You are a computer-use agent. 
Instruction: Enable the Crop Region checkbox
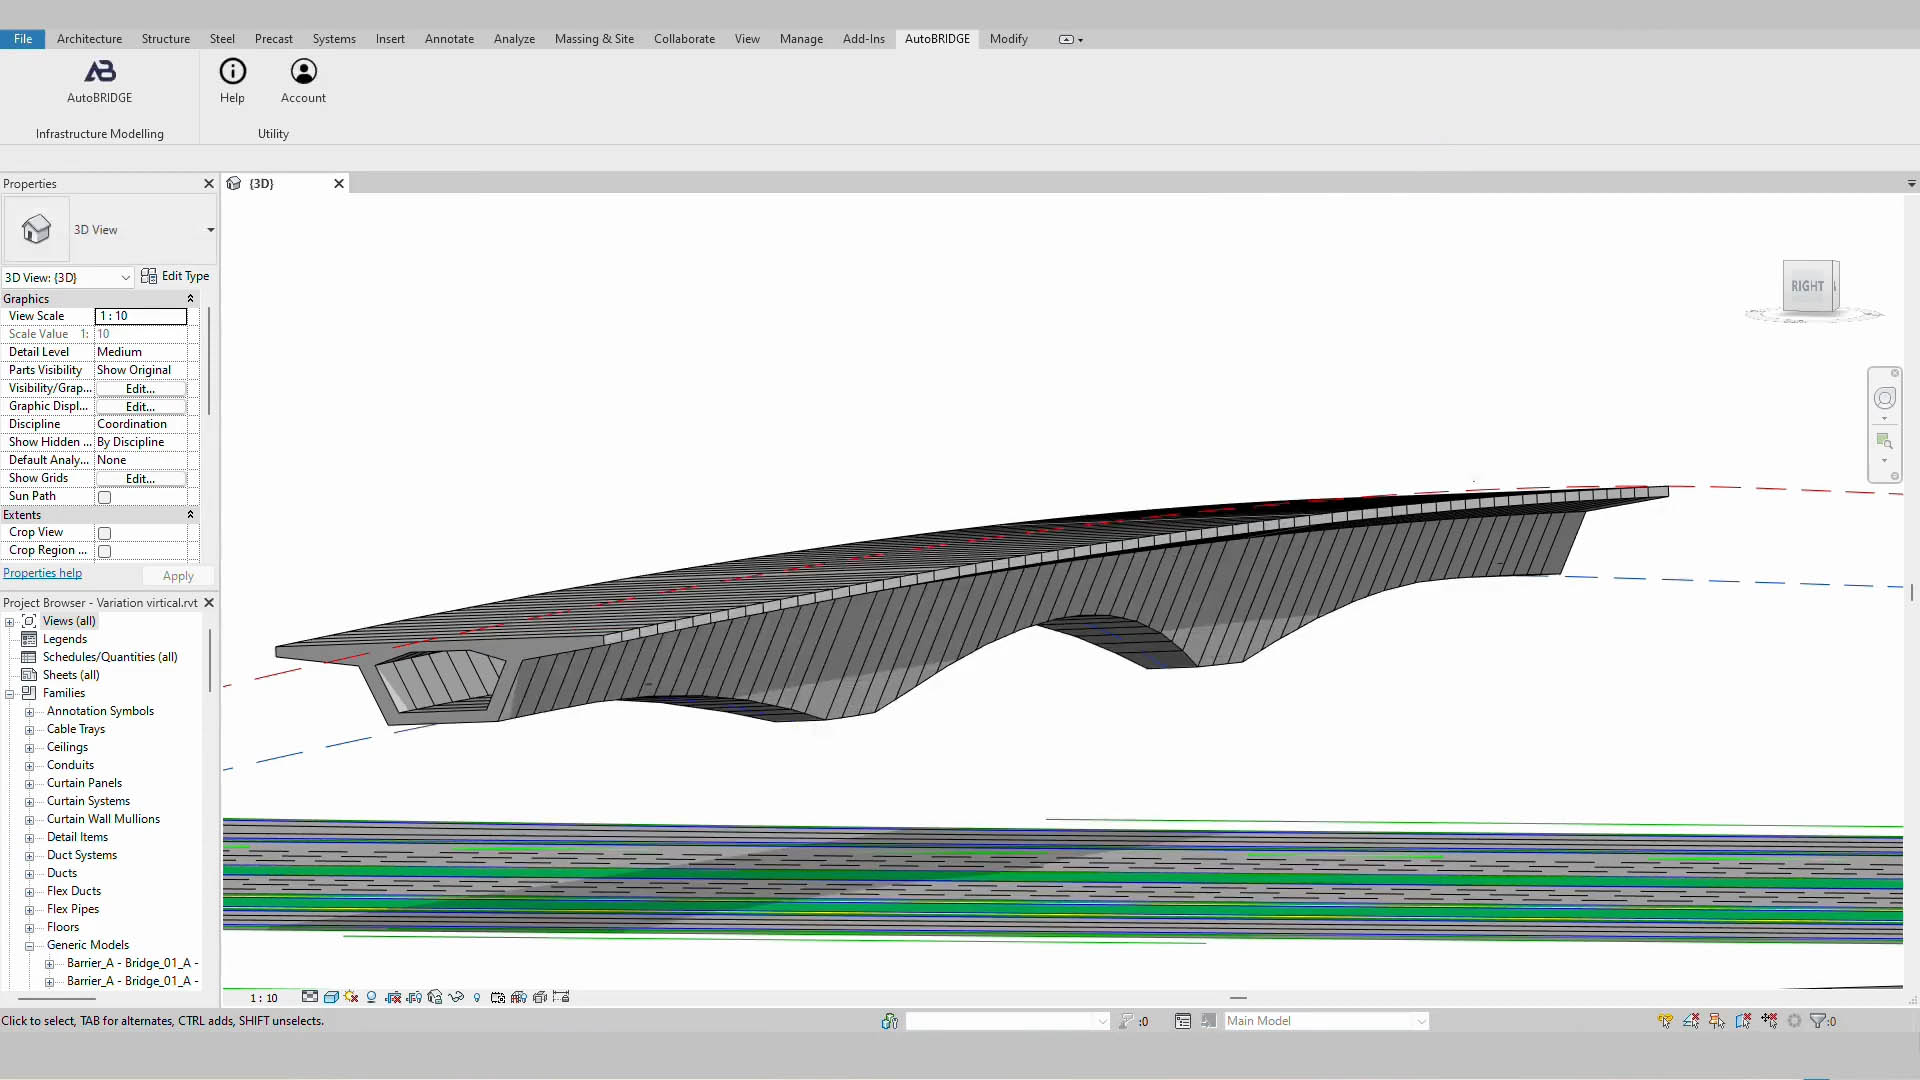(104, 551)
